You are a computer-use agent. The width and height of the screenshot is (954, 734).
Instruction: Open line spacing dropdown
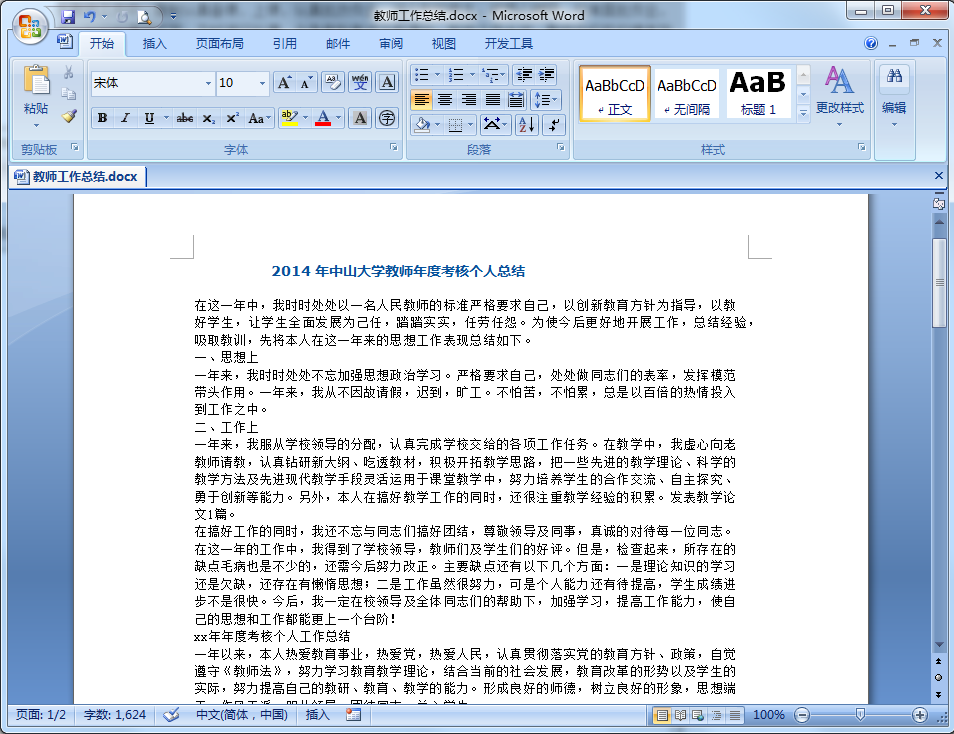(x=546, y=100)
